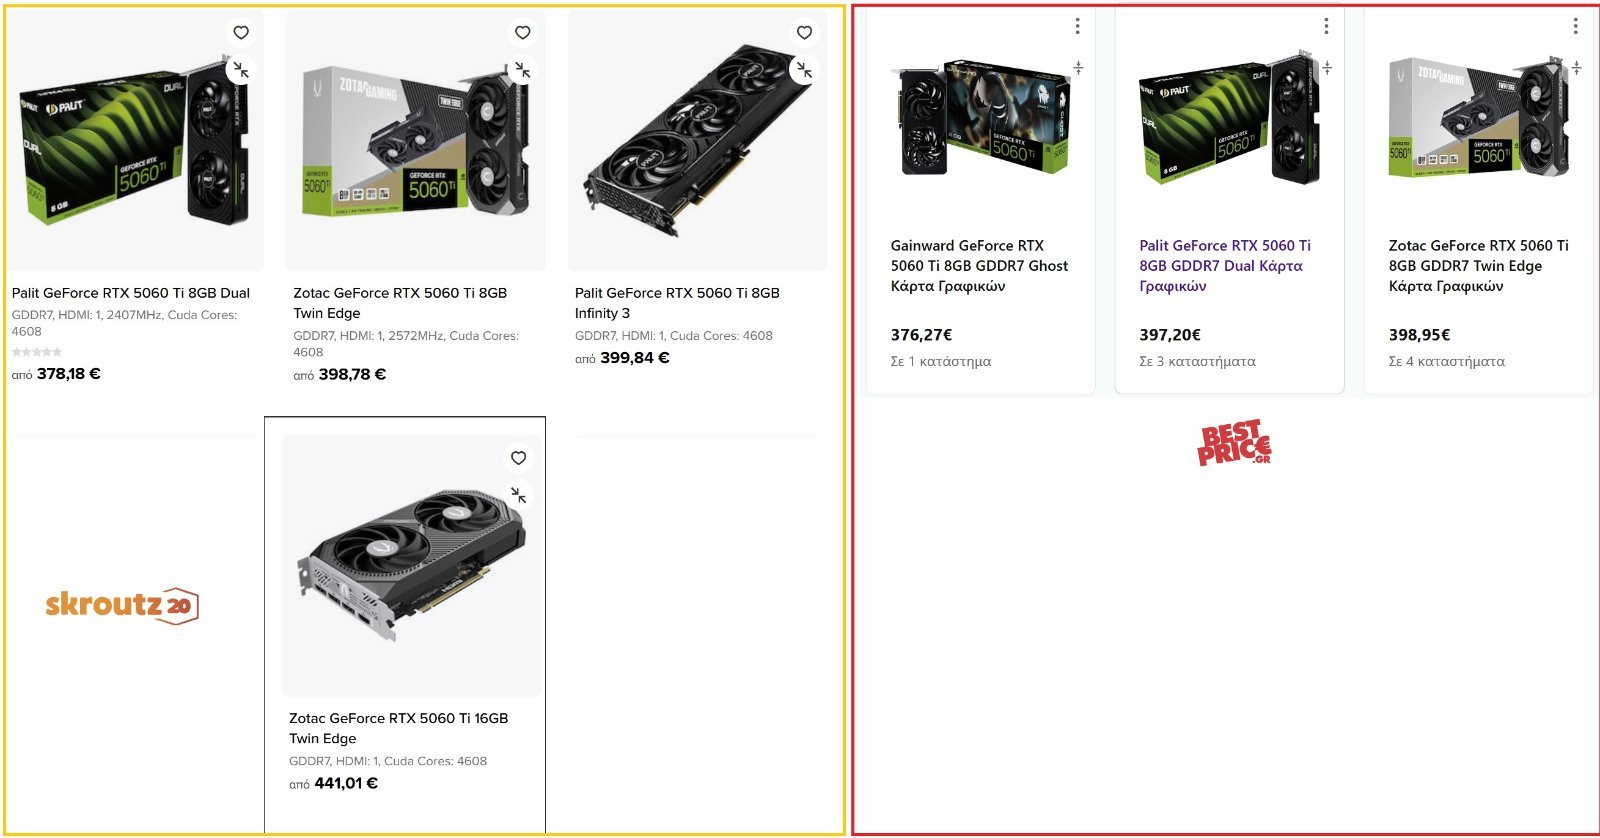The height and width of the screenshot is (838, 1600).
Task: Open Palit RTX 5060 Ti 8GB Infinity 3 title
Action: pos(676,302)
